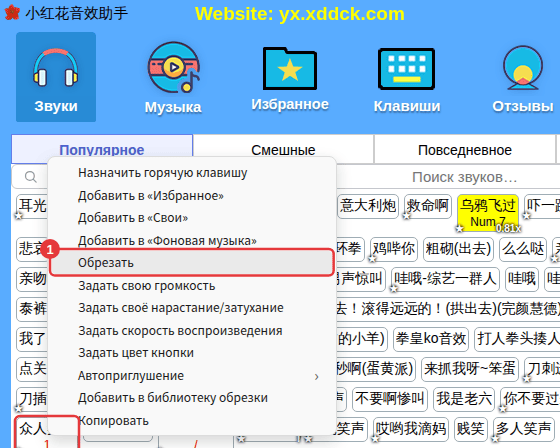Viewport: 560px width, 448px height.
Task: Open the Звуки headphones section
Action: (x=56, y=77)
